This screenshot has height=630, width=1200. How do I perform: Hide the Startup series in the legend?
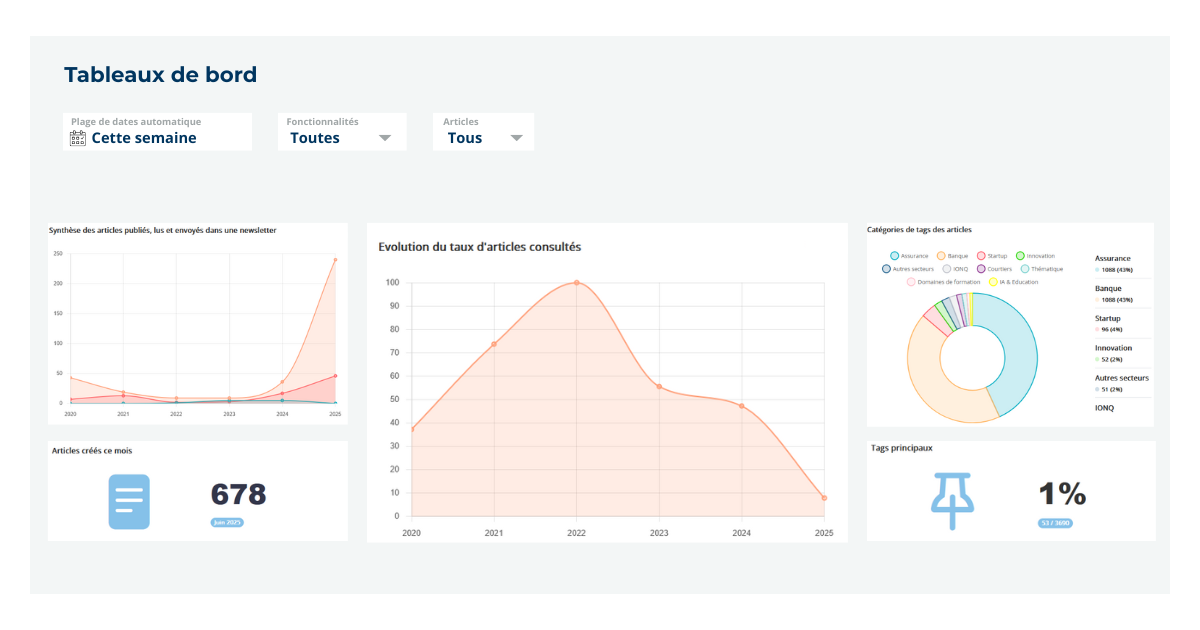(992, 256)
